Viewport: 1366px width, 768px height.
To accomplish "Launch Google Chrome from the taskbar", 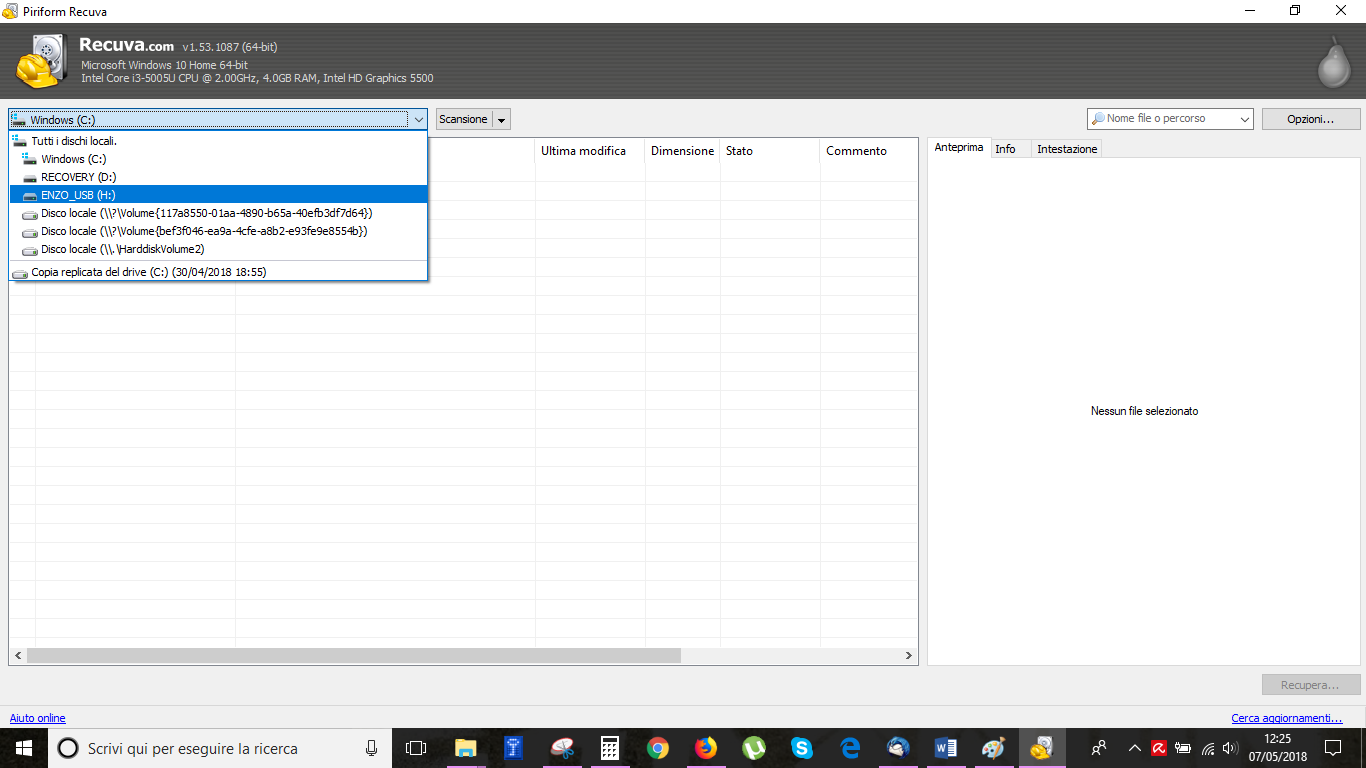I will (x=658, y=748).
